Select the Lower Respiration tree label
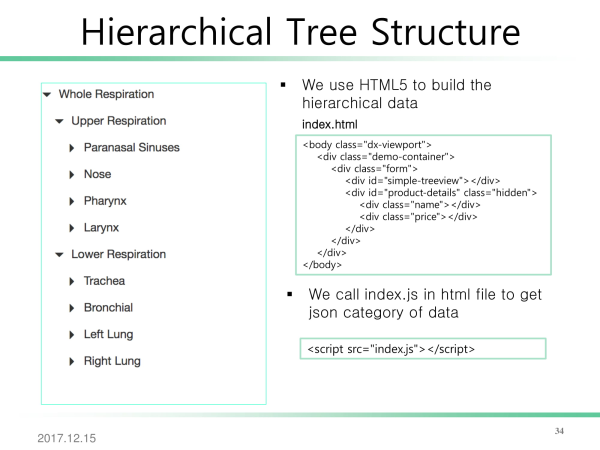Viewport: 600px width, 450px height. (x=119, y=254)
